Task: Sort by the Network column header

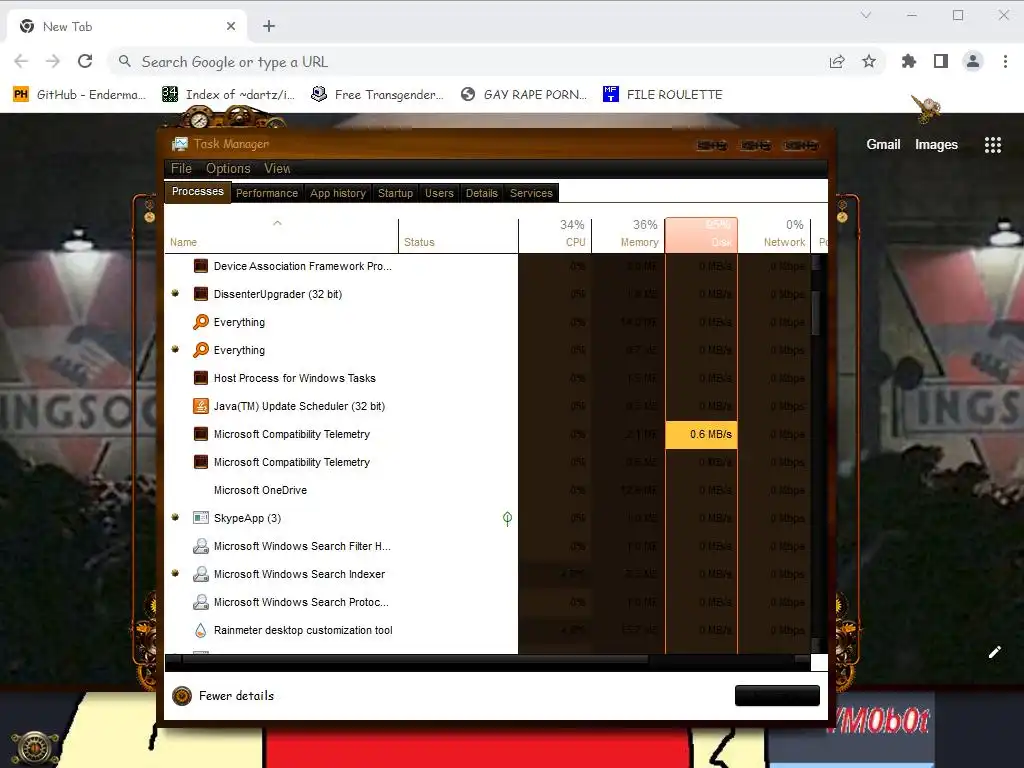Action: coord(774,235)
